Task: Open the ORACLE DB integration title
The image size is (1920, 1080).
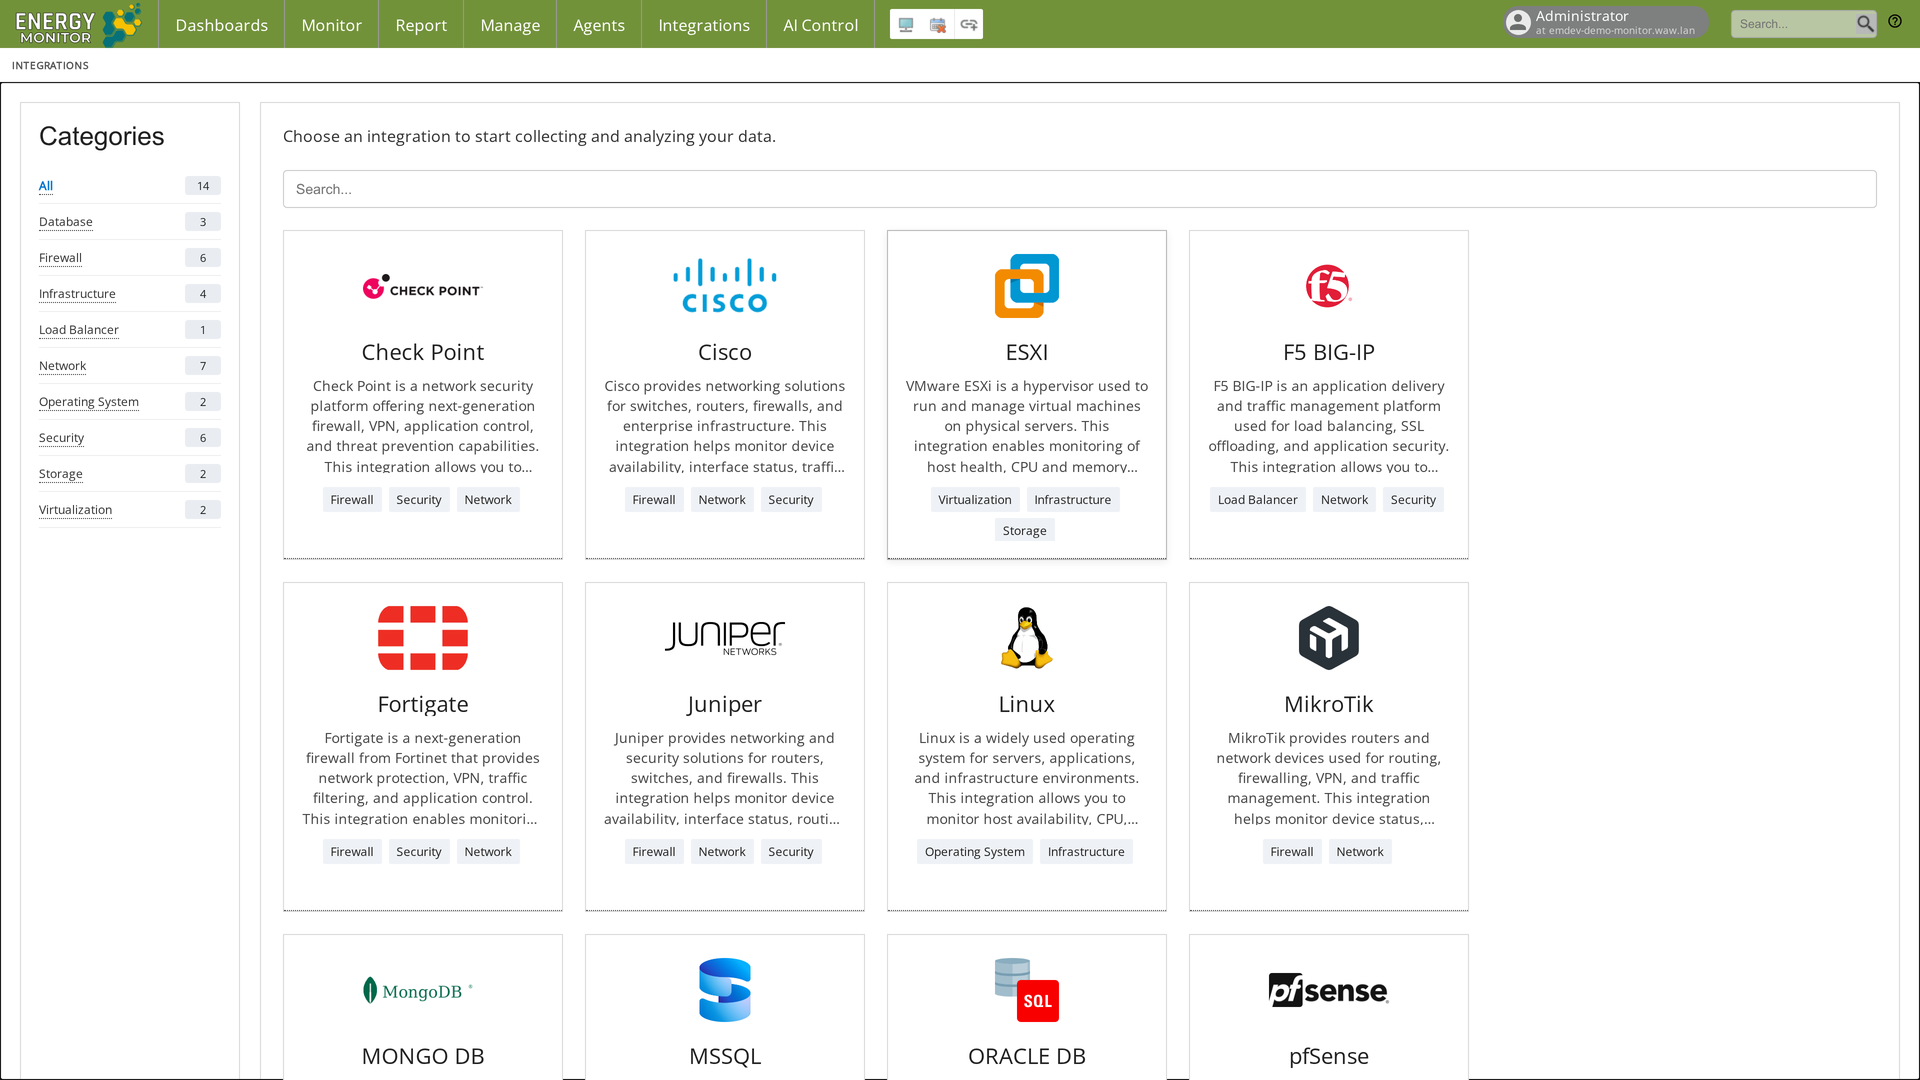Action: click(1027, 1056)
